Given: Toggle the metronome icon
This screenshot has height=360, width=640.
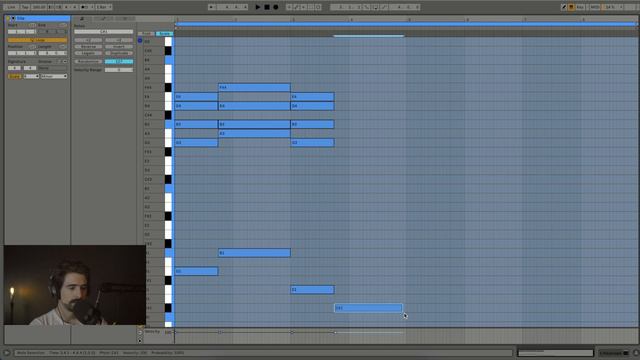Looking at the screenshot, I should click(x=84, y=7).
